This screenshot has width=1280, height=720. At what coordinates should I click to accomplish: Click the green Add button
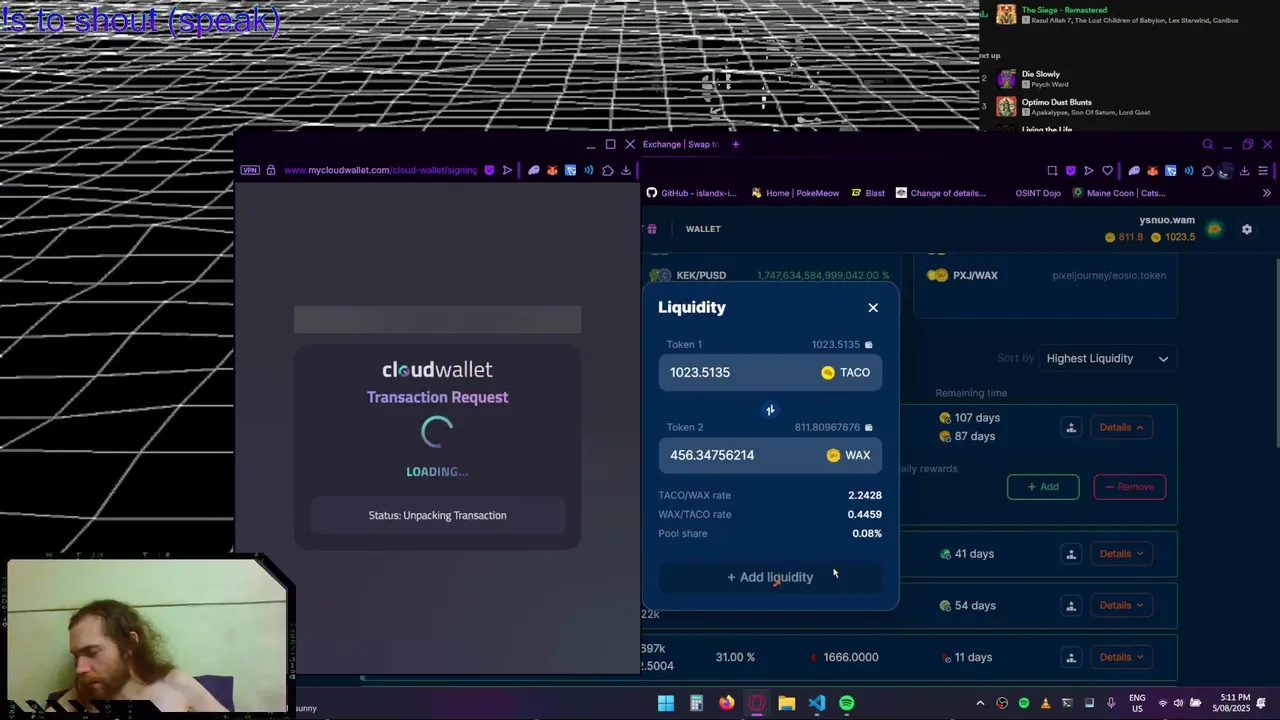pyautogui.click(x=1043, y=487)
